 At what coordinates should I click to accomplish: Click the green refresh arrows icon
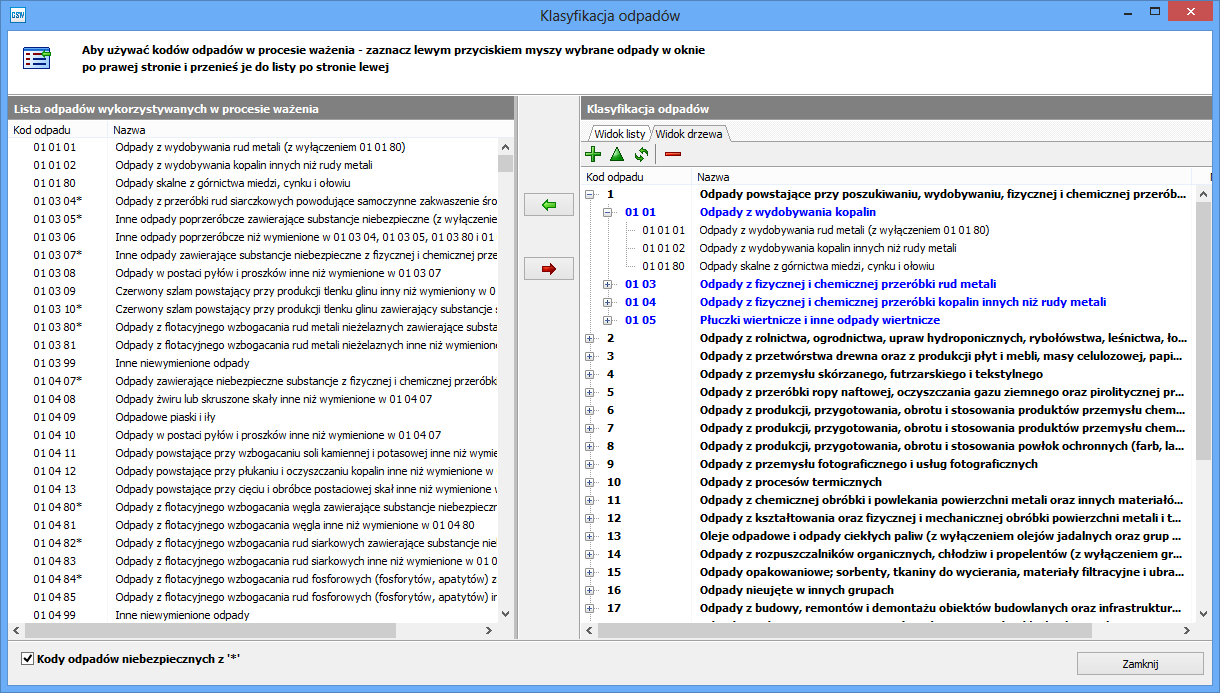pyautogui.click(x=641, y=154)
